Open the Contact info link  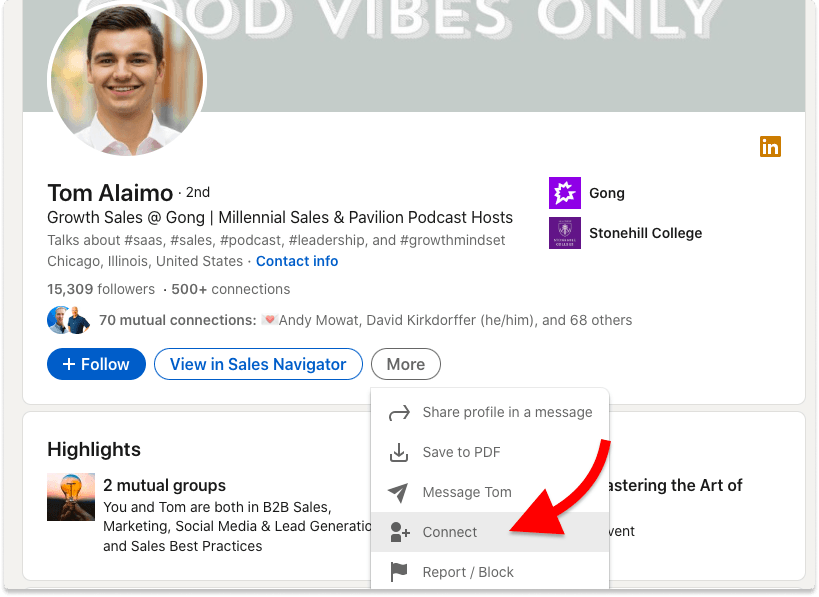pos(297,261)
